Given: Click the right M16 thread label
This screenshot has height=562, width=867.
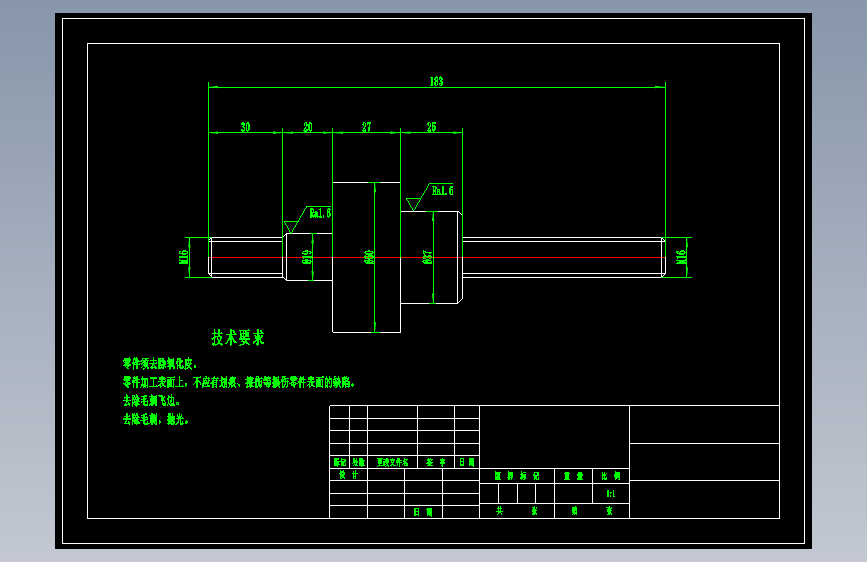Looking at the screenshot, I should tap(681, 257).
